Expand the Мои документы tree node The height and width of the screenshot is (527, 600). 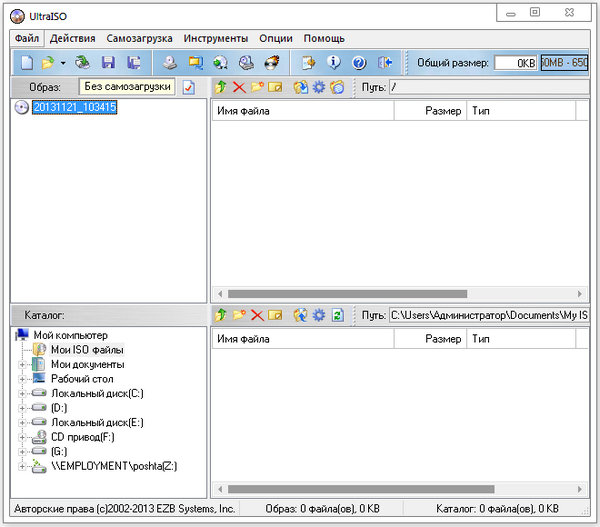22,365
